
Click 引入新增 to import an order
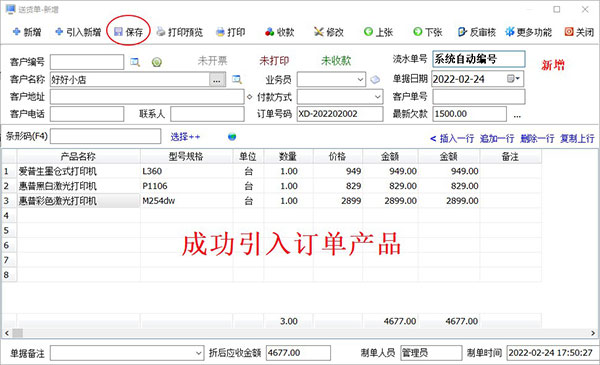[78, 32]
